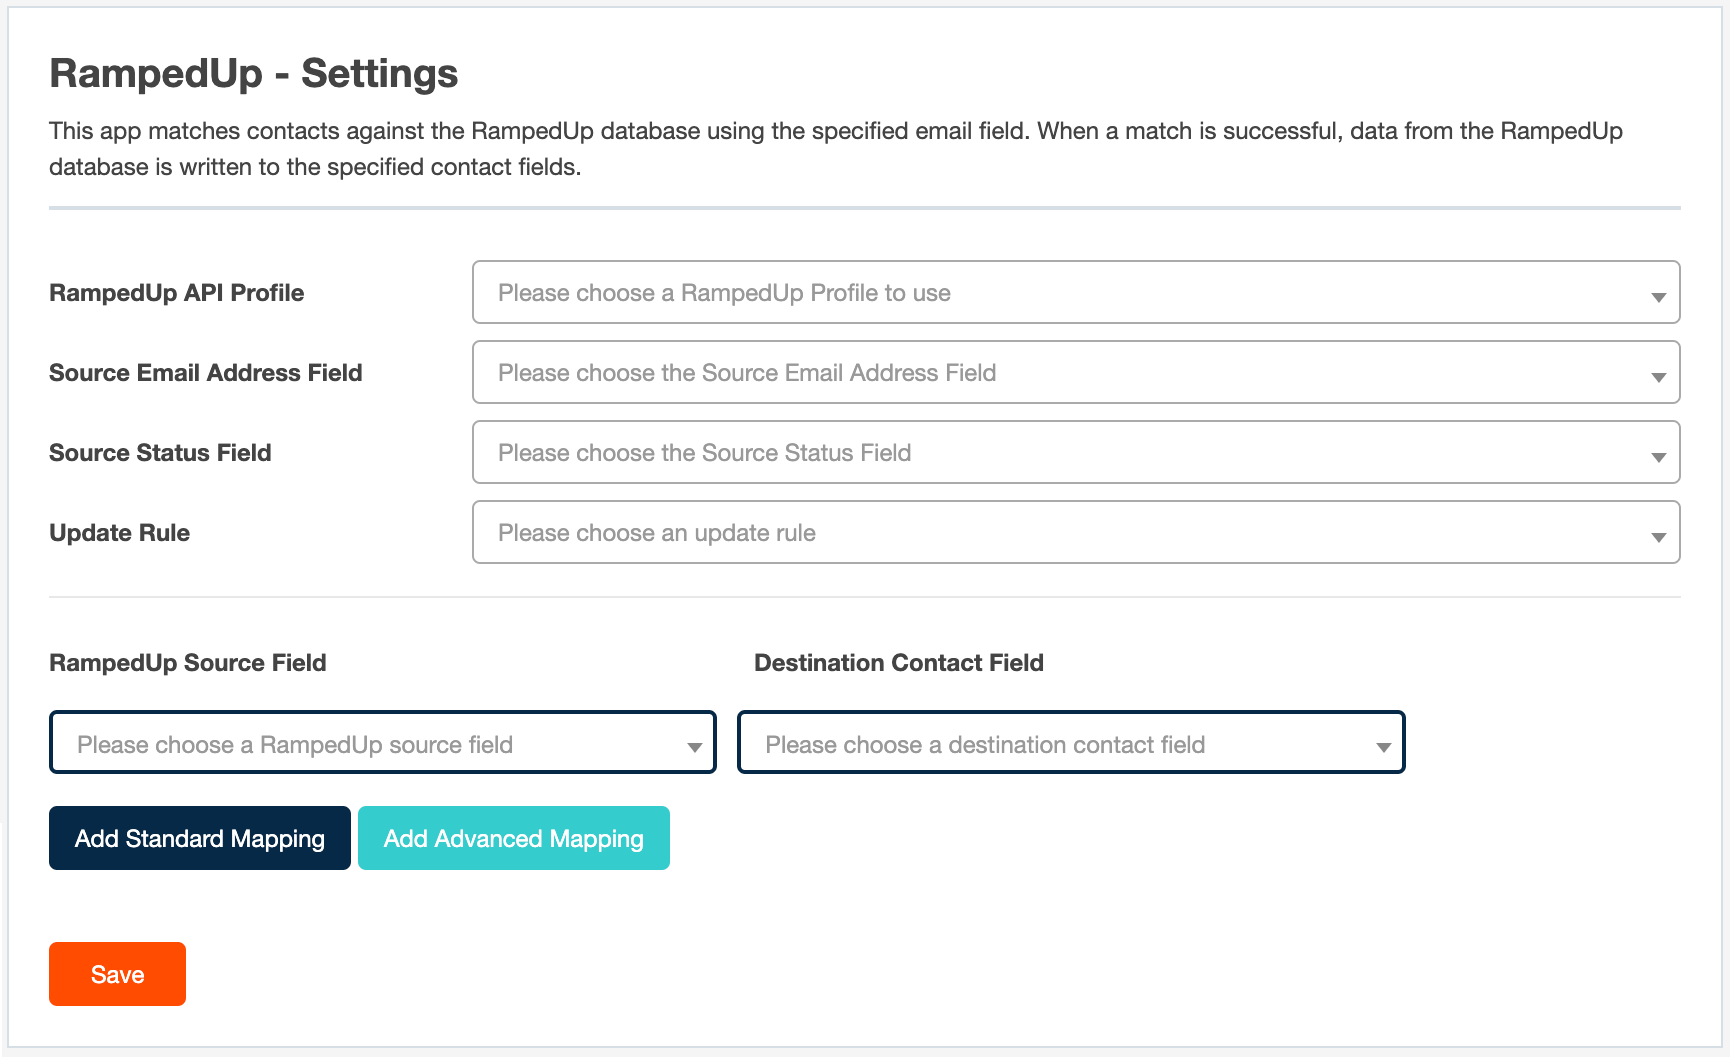Save the RampedUp settings
The height and width of the screenshot is (1057, 1730).
pos(117,974)
